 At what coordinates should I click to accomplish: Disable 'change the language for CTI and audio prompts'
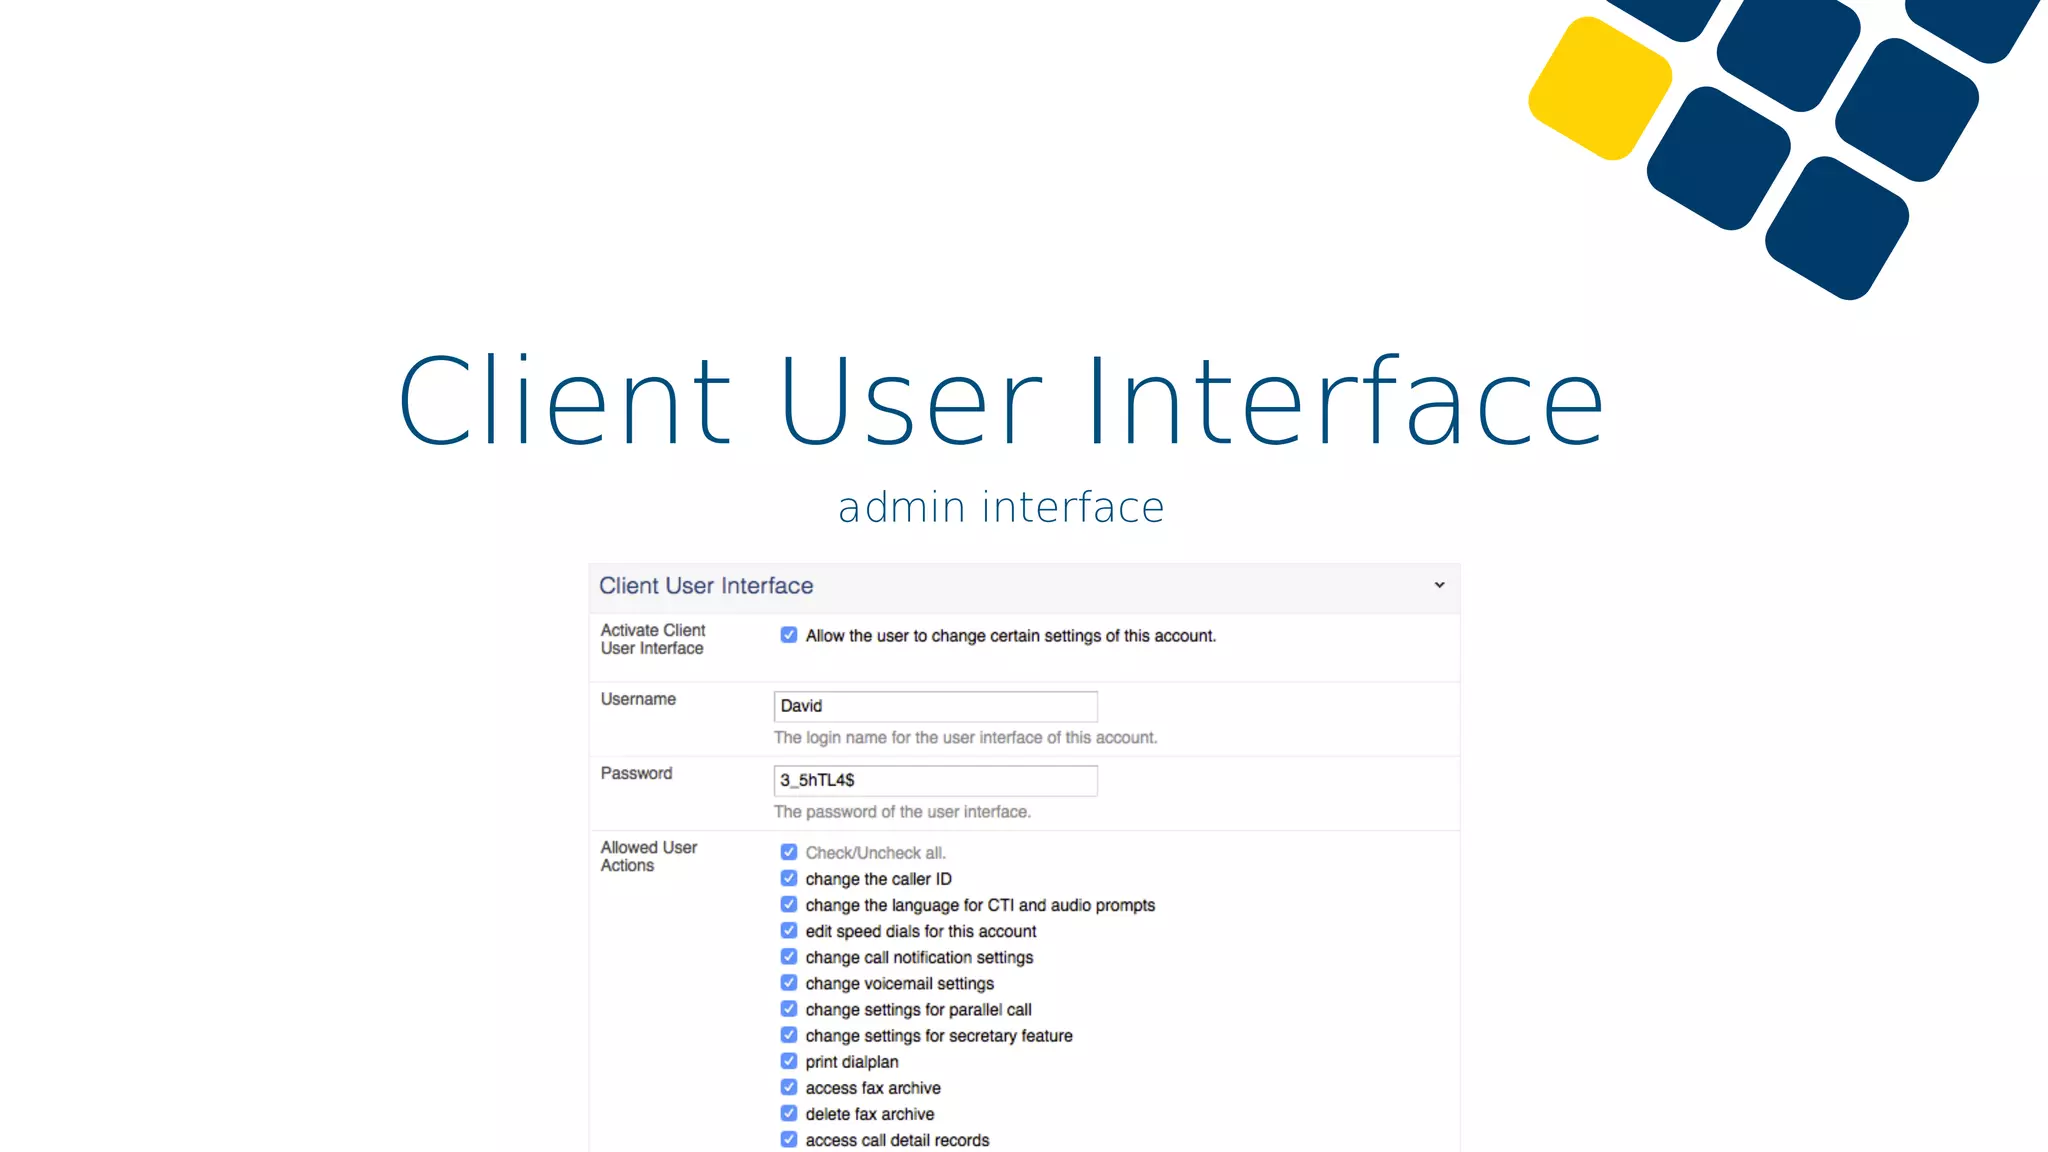789,904
